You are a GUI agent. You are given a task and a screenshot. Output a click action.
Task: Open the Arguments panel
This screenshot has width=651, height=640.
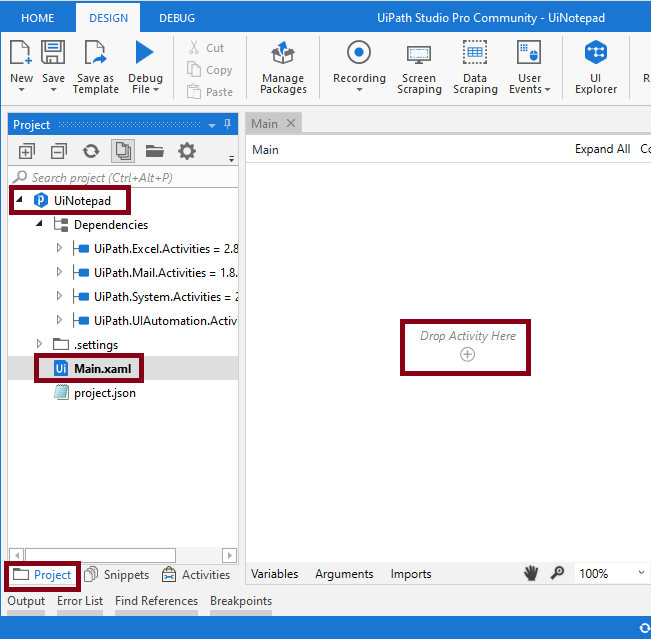(344, 574)
